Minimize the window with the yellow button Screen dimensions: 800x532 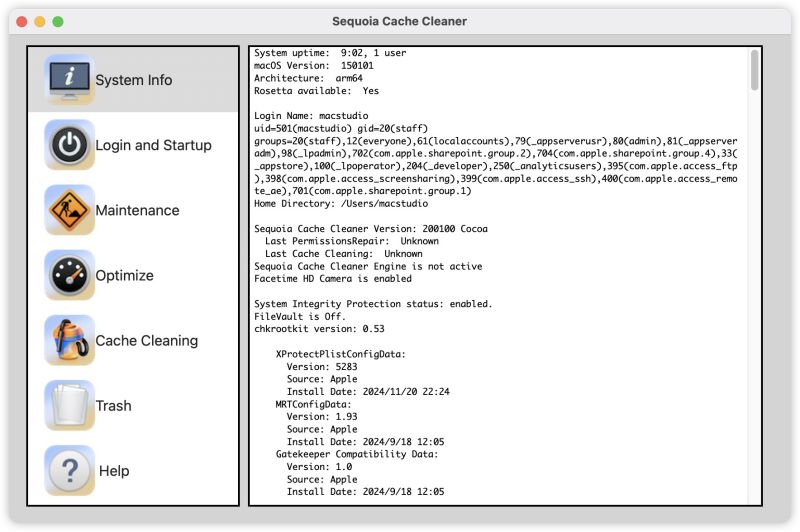pyautogui.click(x=40, y=21)
